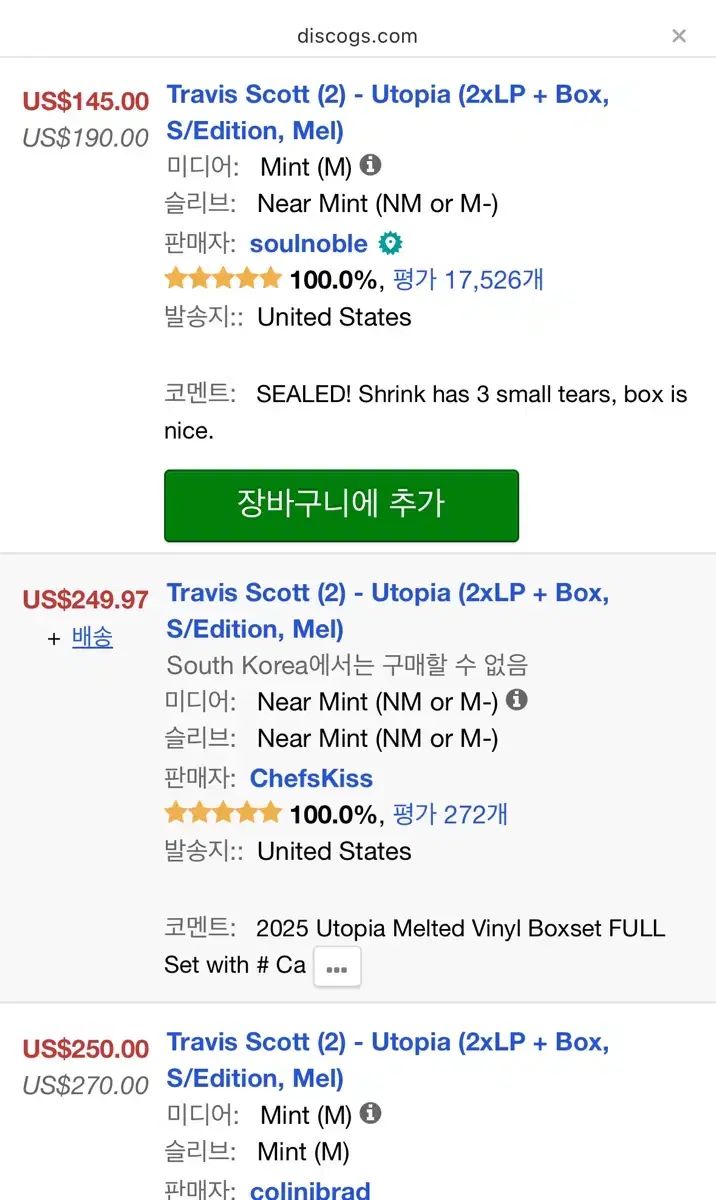Click info icon beside third listing's Mint (M)
The width and height of the screenshot is (716, 1200).
click(370, 1113)
